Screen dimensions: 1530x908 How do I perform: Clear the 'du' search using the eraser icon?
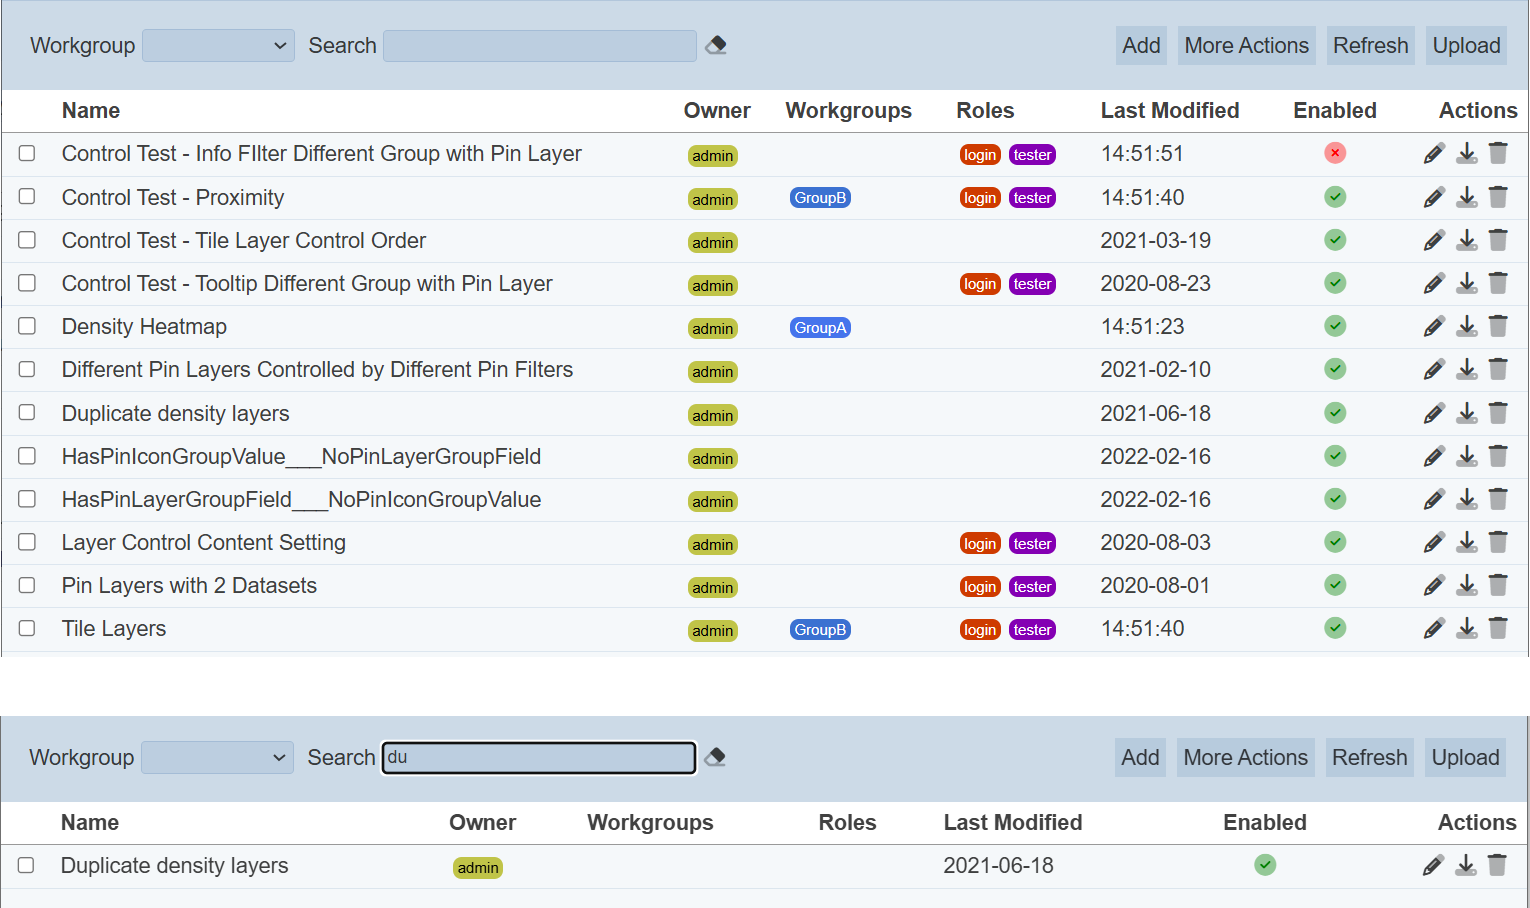point(715,757)
